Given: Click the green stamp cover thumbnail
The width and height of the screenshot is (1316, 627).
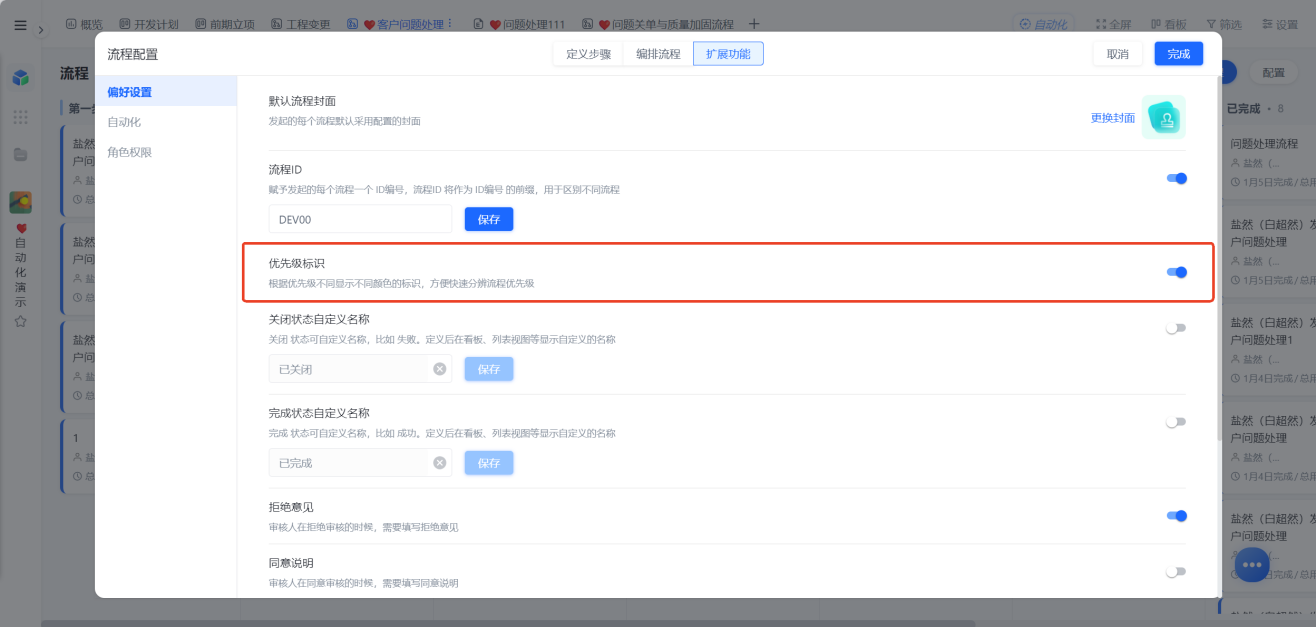Looking at the screenshot, I should pyautogui.click(x=1164, y=117).
